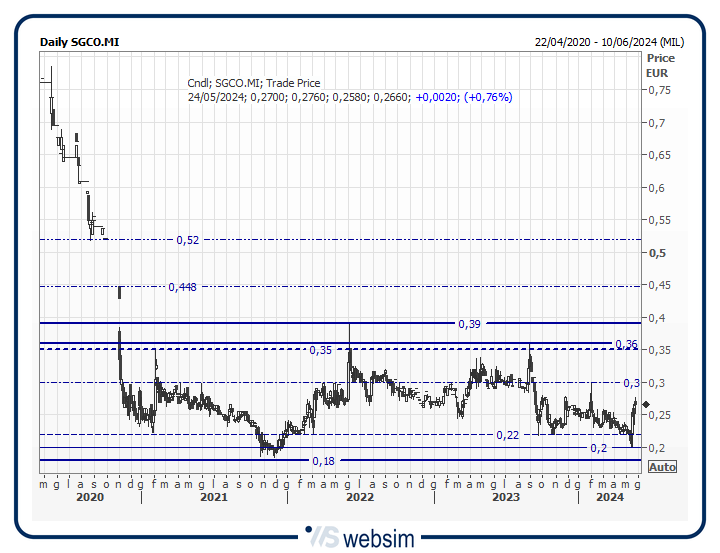Click the 0,22 support level label
The height and width of the screenshot is (553, 720).
(508, 435)
